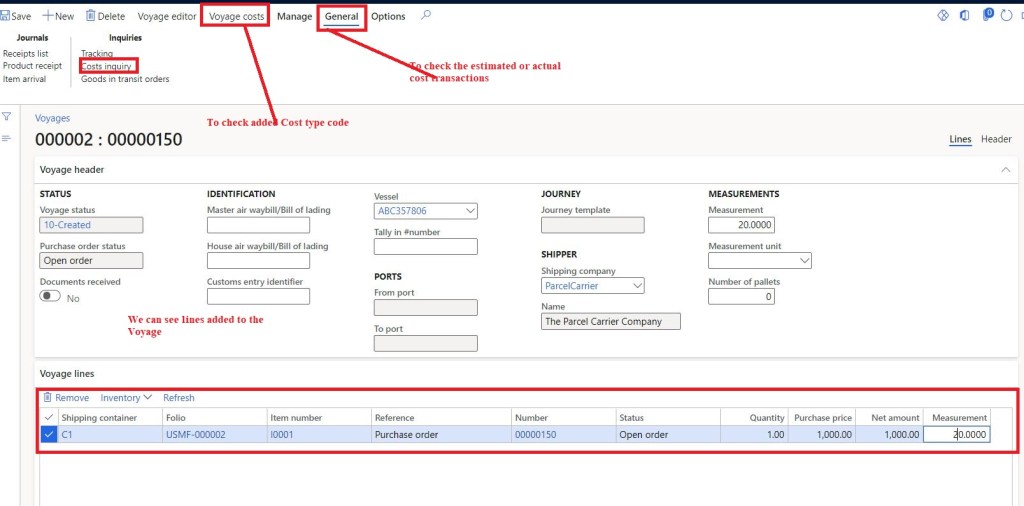Click the New plus icon
The width and height of the screenshot is (1024, 506).
(48, 16)
